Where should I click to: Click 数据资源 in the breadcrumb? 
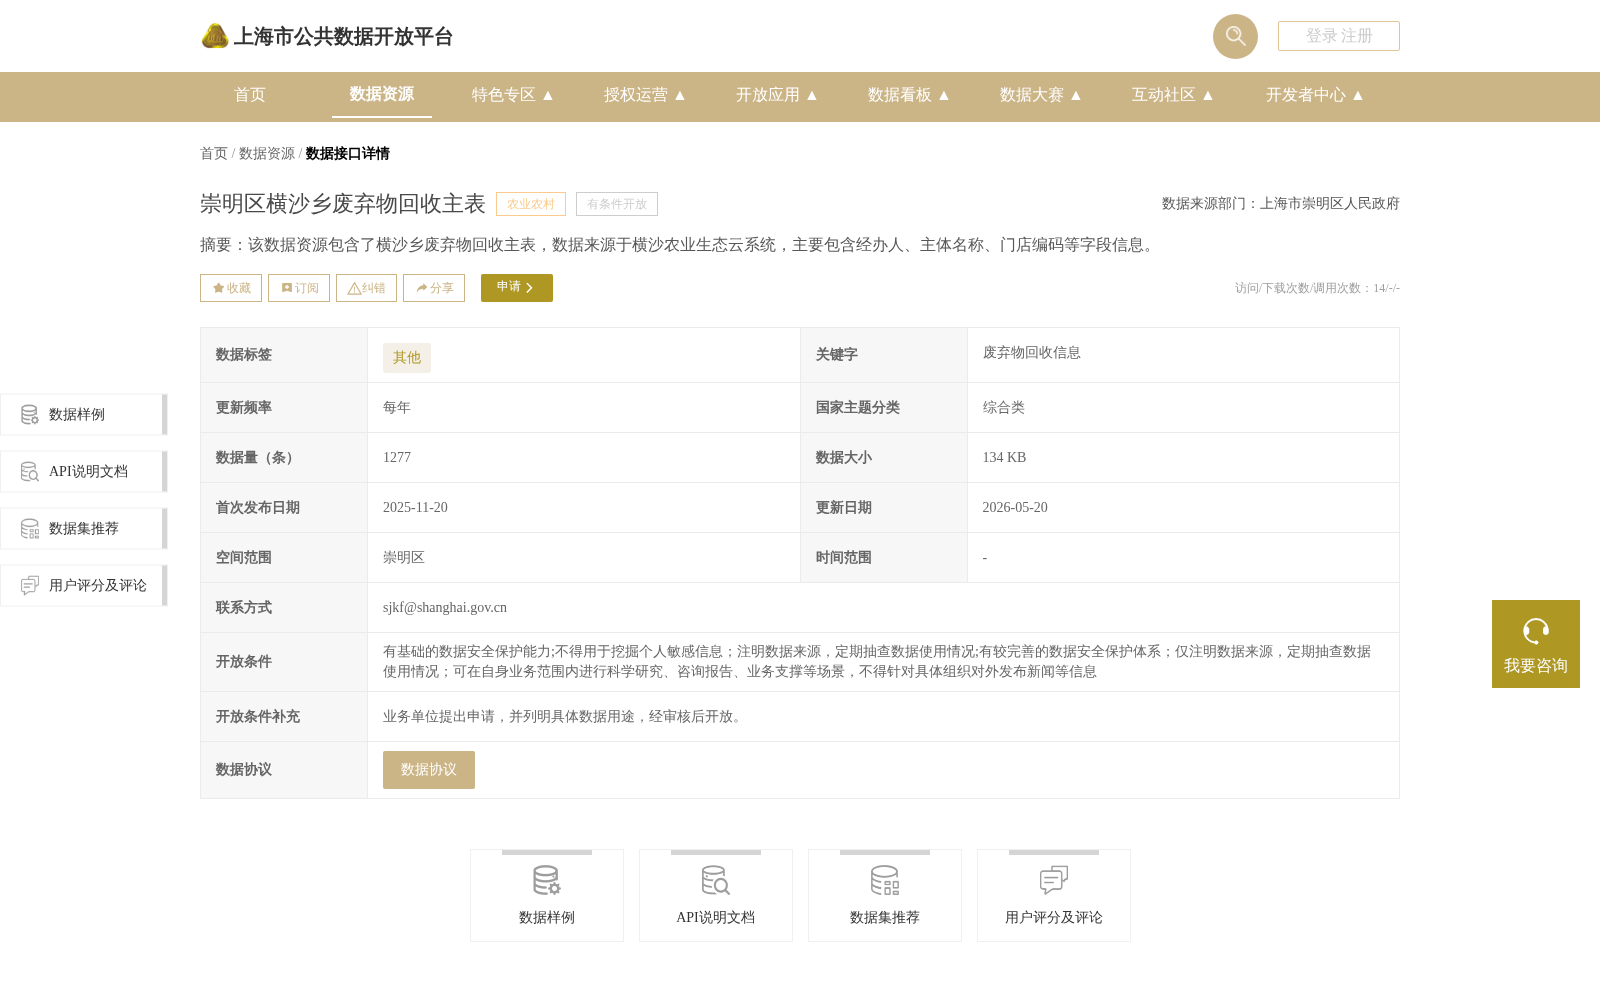(x=267, y=154)
